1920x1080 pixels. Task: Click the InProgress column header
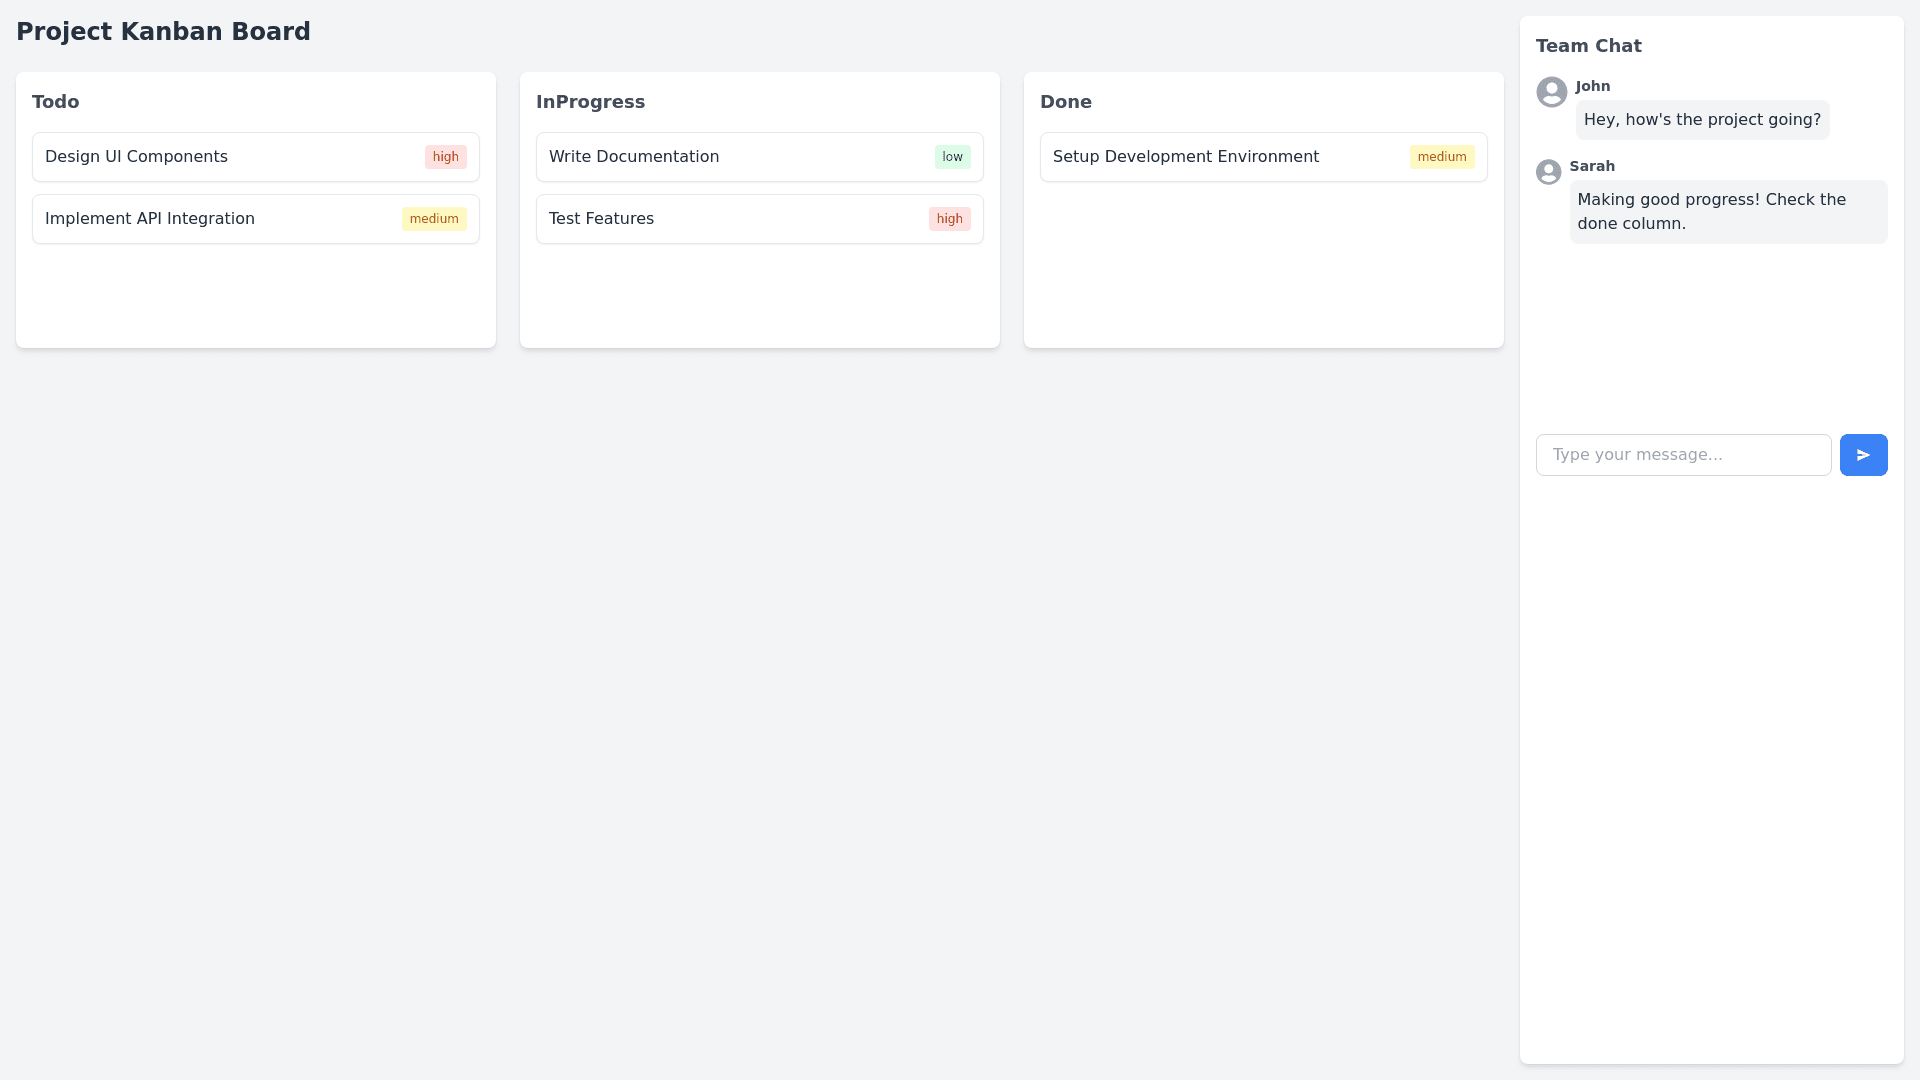click(590, 102)
